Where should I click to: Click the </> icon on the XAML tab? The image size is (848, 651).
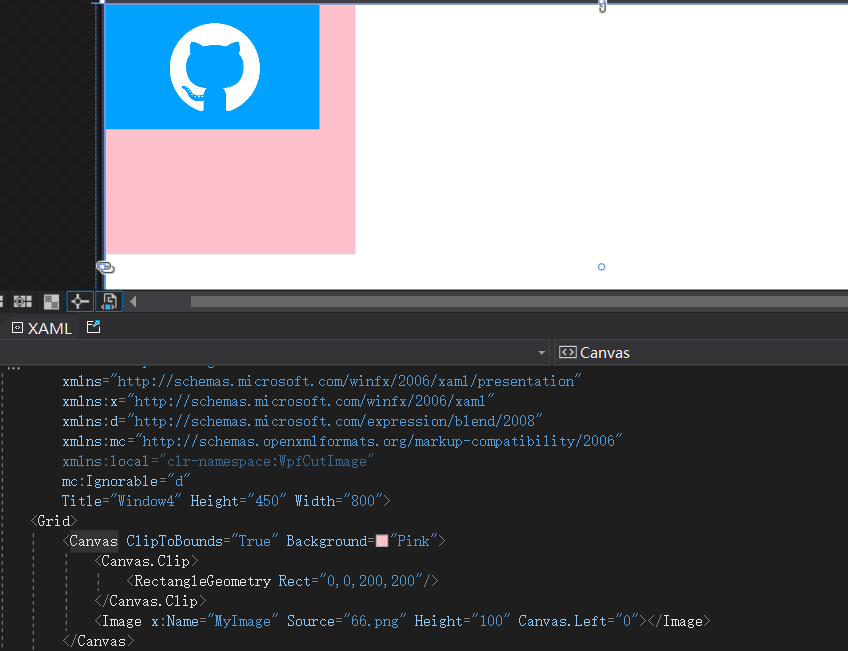click(16, 327)
